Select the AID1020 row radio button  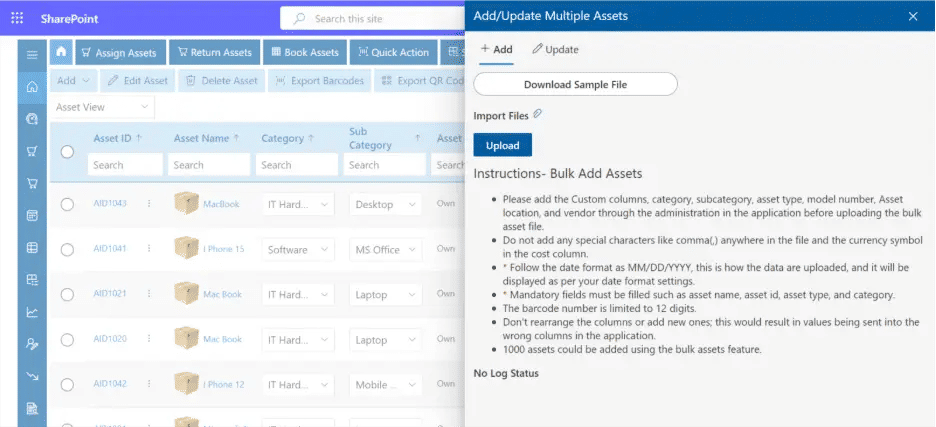(67, 340)
